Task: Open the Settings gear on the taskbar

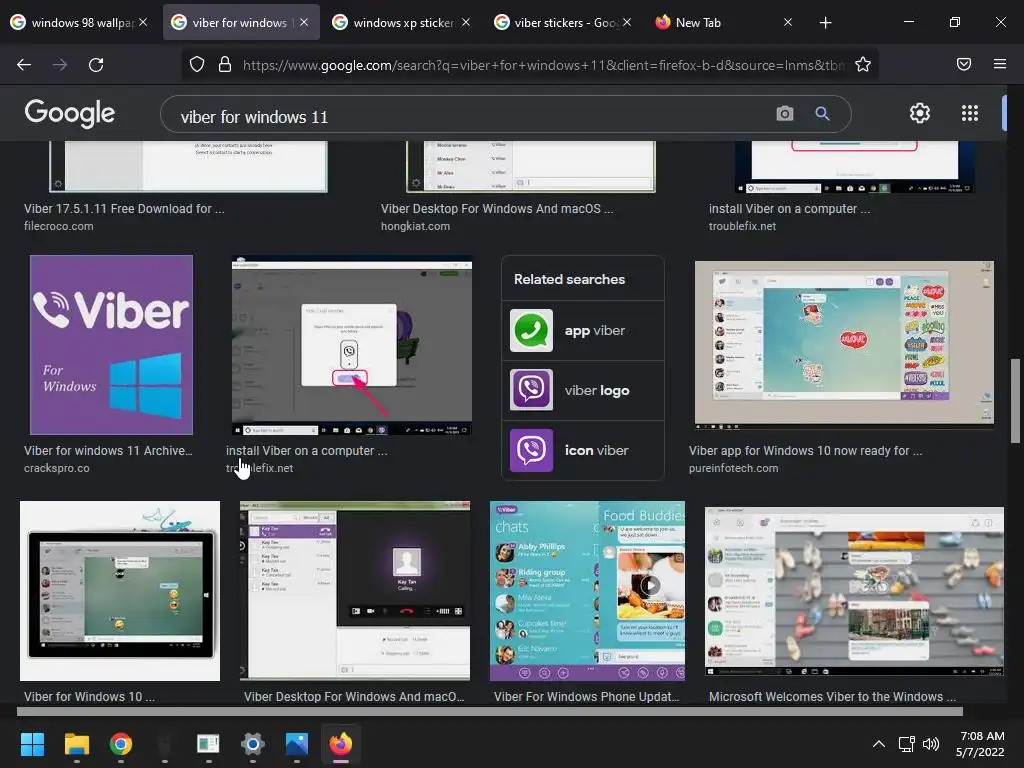Action: (253, 744)
